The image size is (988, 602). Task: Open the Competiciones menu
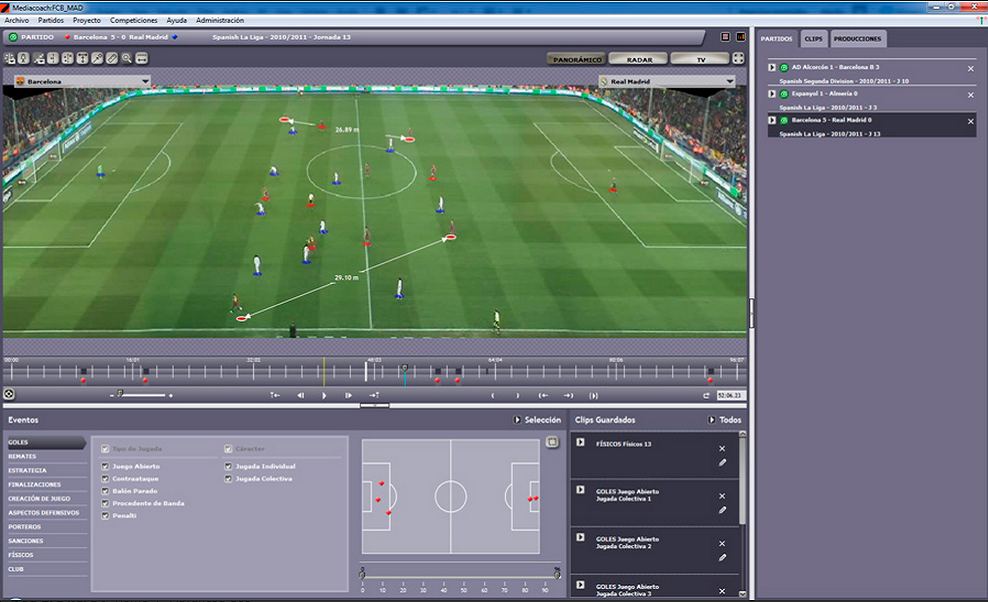tap(133, 20)
